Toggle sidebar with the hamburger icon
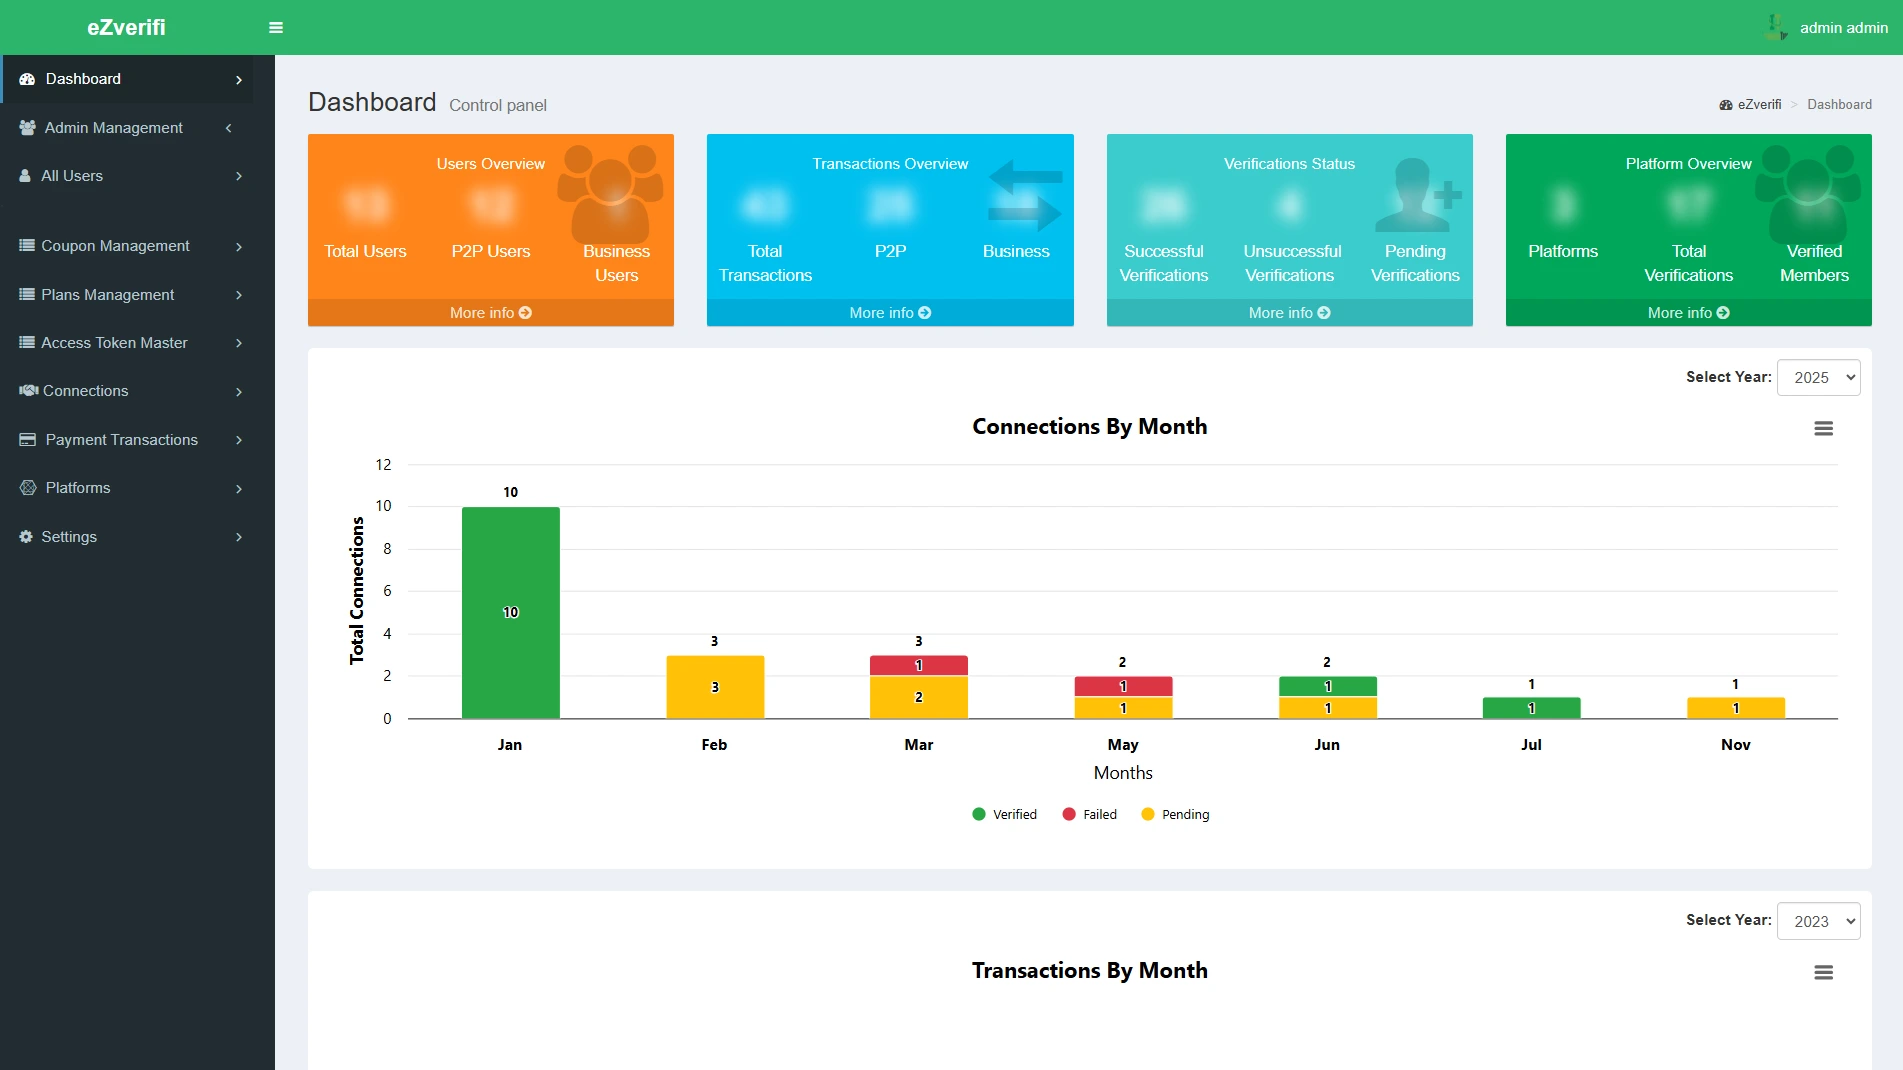Screen dimensions: 1903x1070 (x=276, y=28)
